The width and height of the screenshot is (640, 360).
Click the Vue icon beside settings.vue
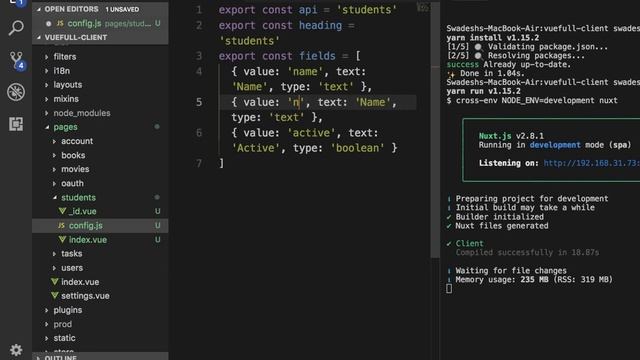pos(55,296)
